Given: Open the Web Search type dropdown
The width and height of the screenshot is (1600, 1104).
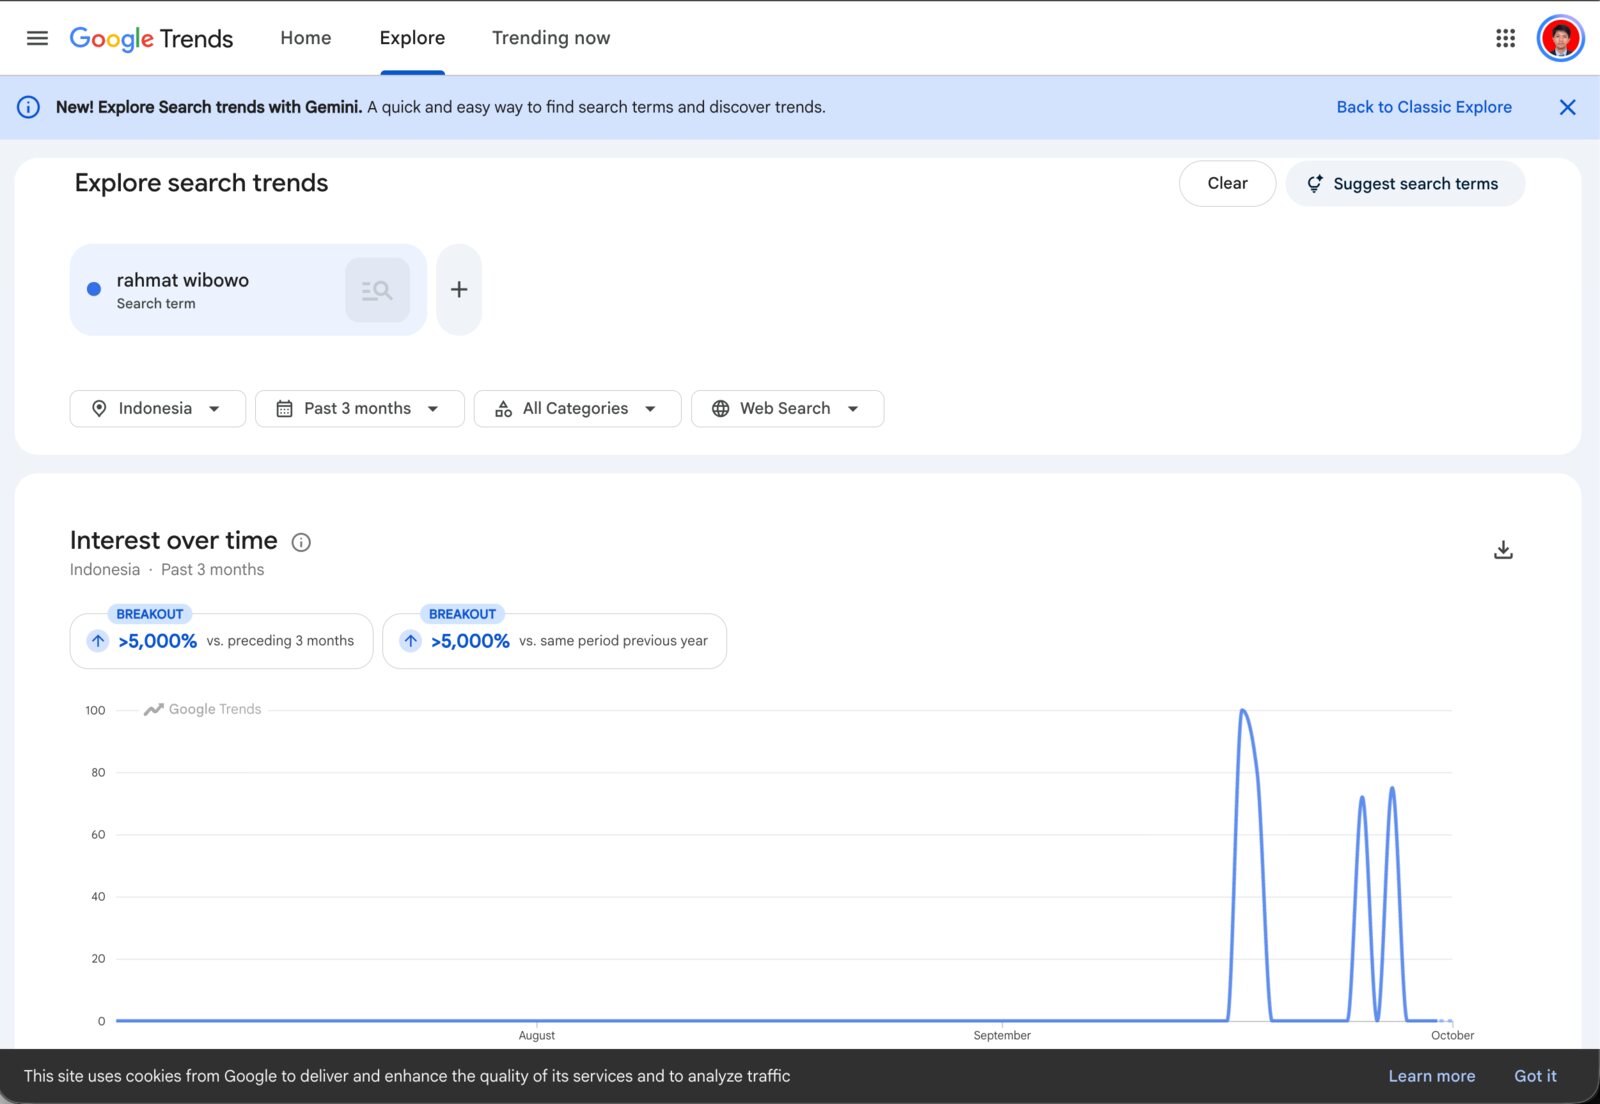Looking at the screenshot, I should click(787, 408).
